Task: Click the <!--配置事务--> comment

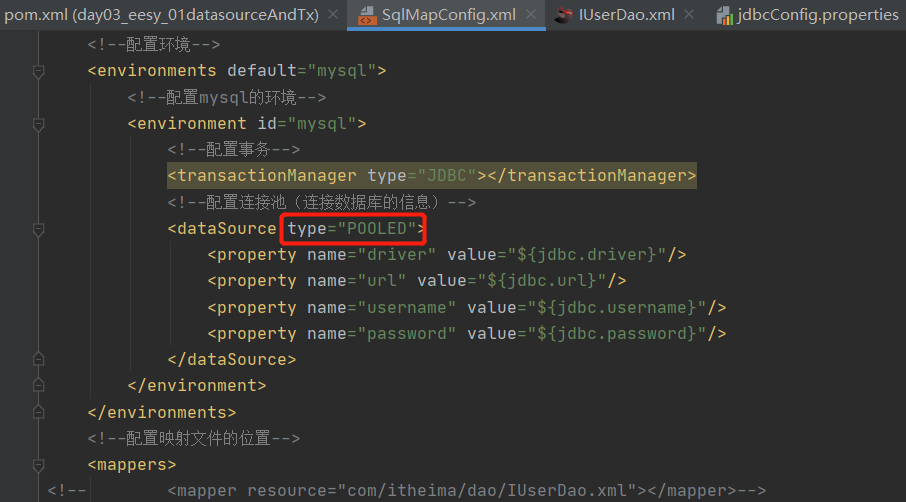Action: pyautogui.click(x=233, y=150)
